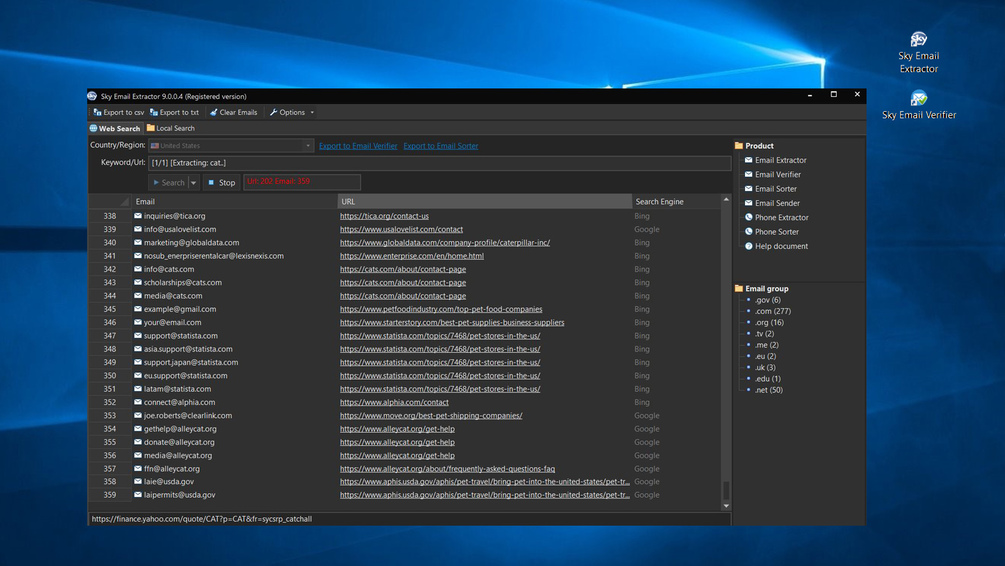The width and height of the screenshot is (1005, 566).
Task: Open alphia.com/contact link
Action: click(x=394, y=402)
